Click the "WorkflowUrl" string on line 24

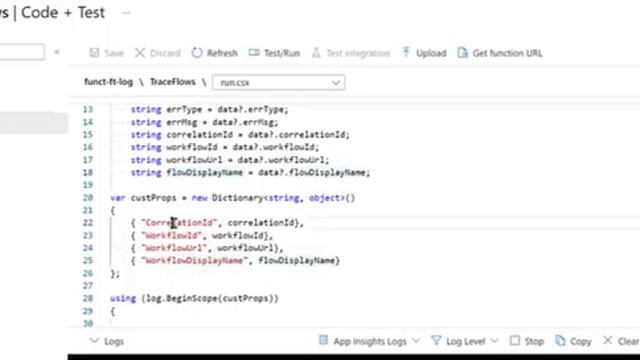pos(174,248)
